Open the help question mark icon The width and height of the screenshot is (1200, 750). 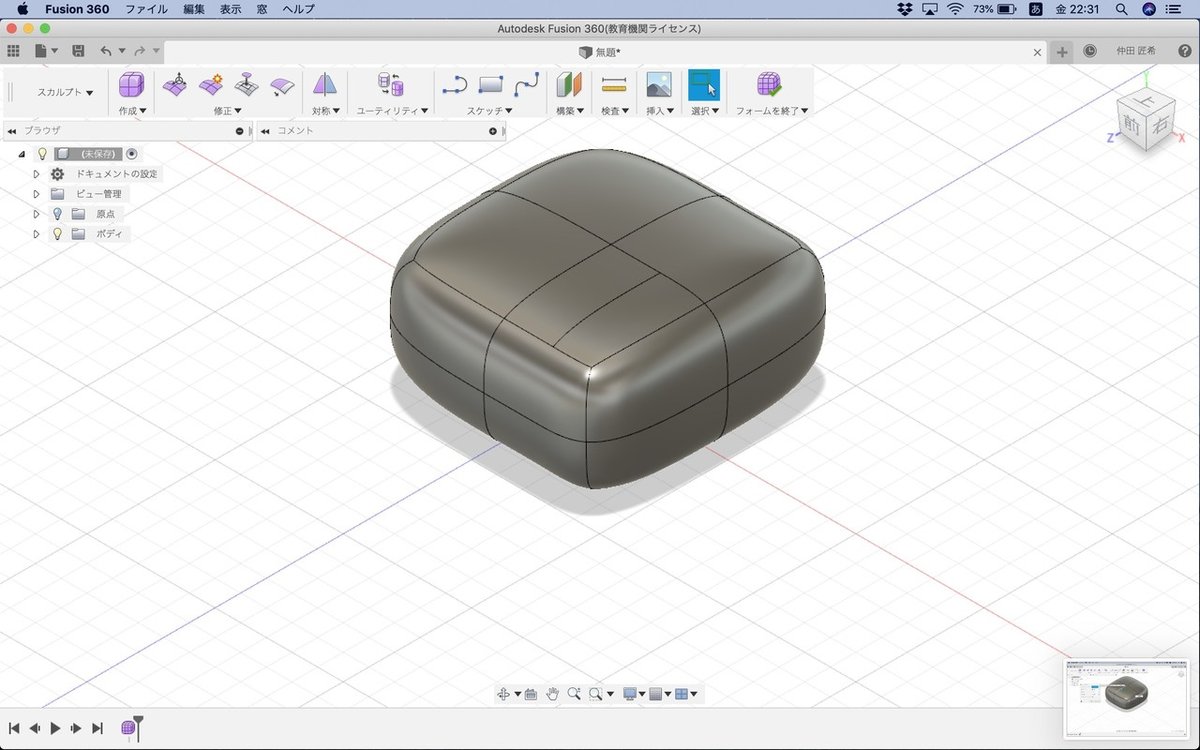(1184, 51)
